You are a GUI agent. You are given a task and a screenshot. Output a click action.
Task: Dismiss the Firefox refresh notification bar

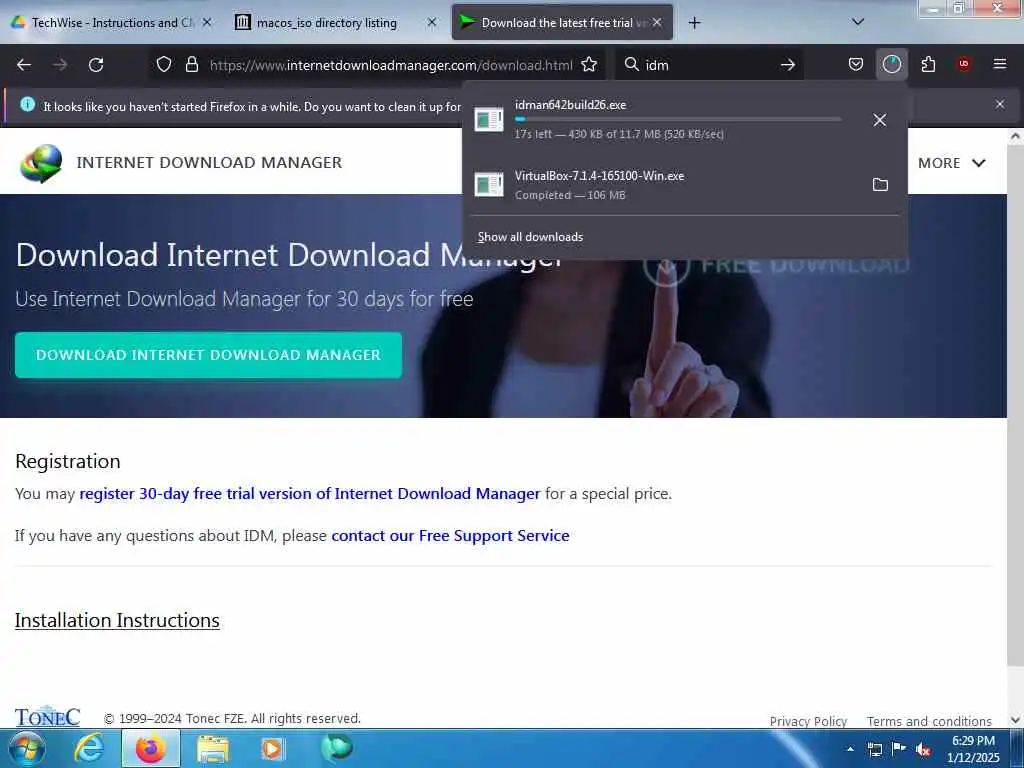tap(1000, 104)
